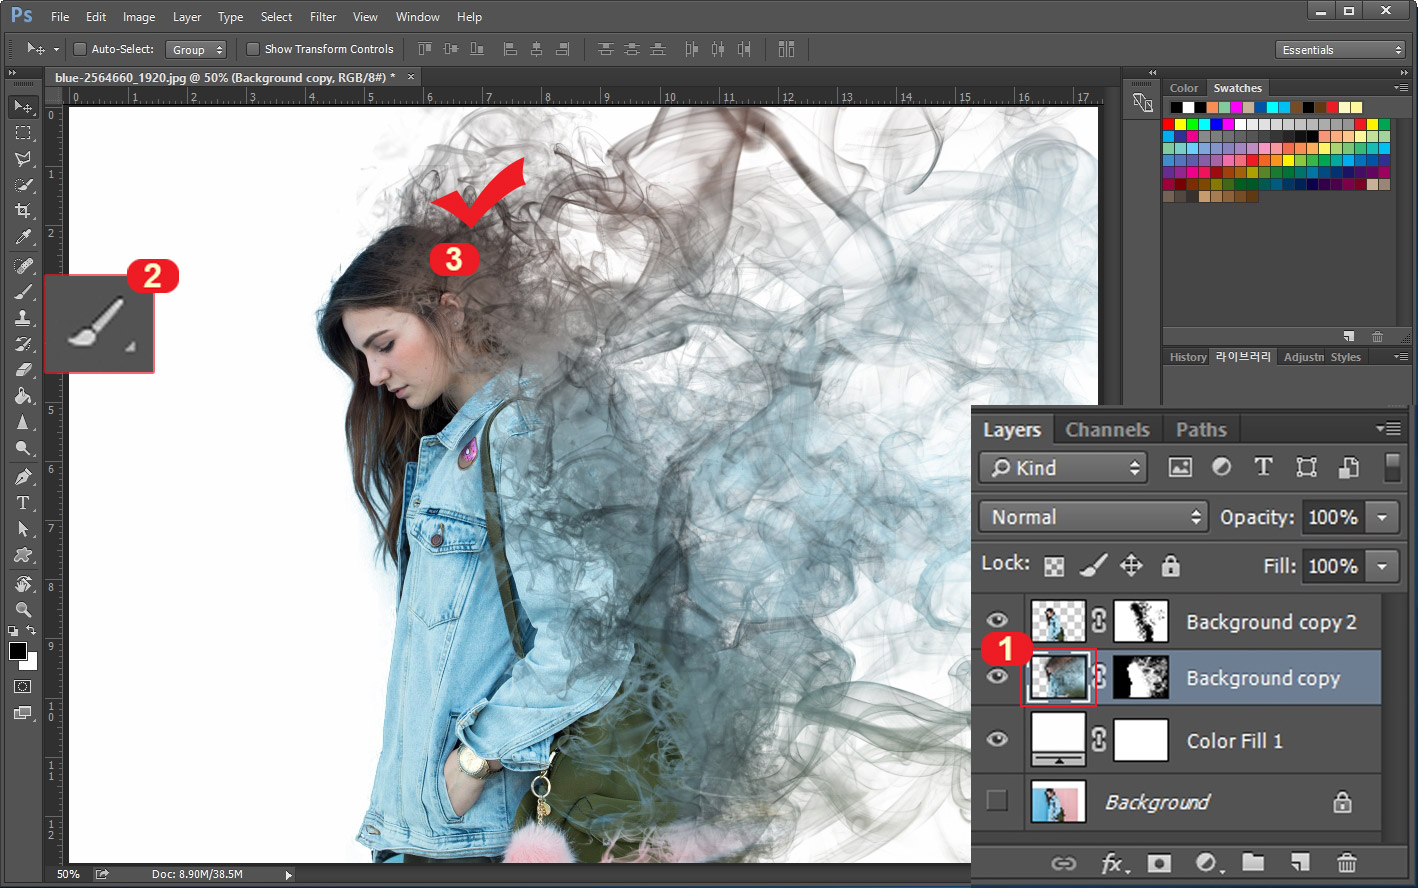Select the Background layer thumbnail

[x=1058, y=802]
